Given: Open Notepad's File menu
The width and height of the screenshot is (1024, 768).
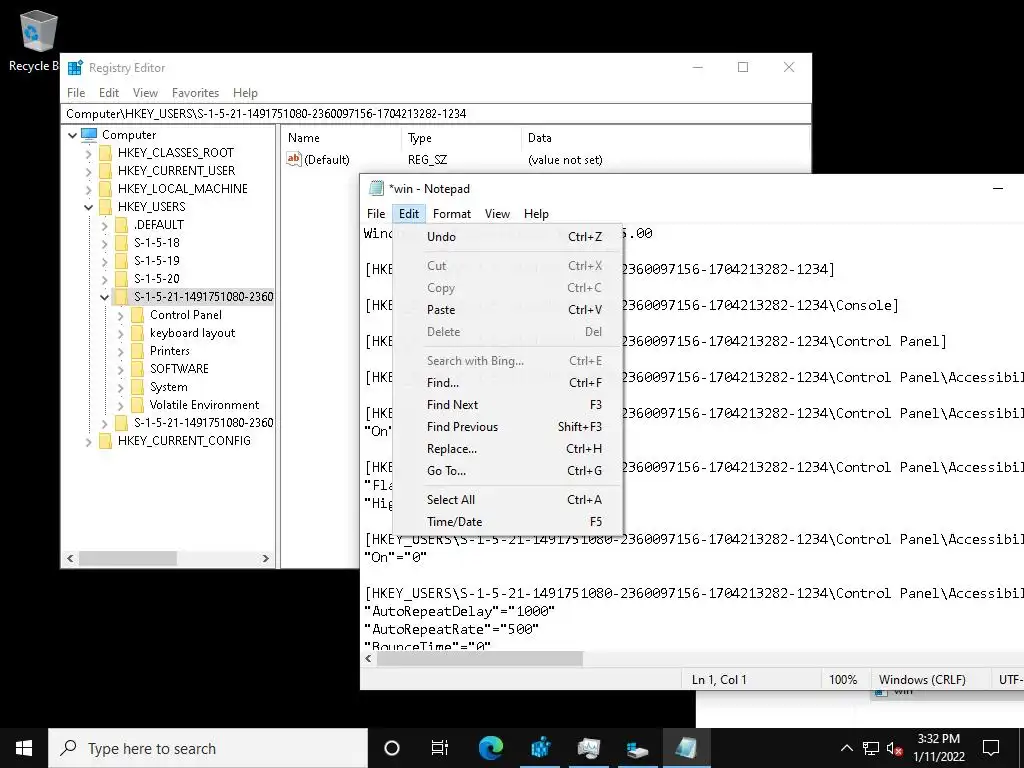Looking at the screenshot, I should [x=376, y=214].
